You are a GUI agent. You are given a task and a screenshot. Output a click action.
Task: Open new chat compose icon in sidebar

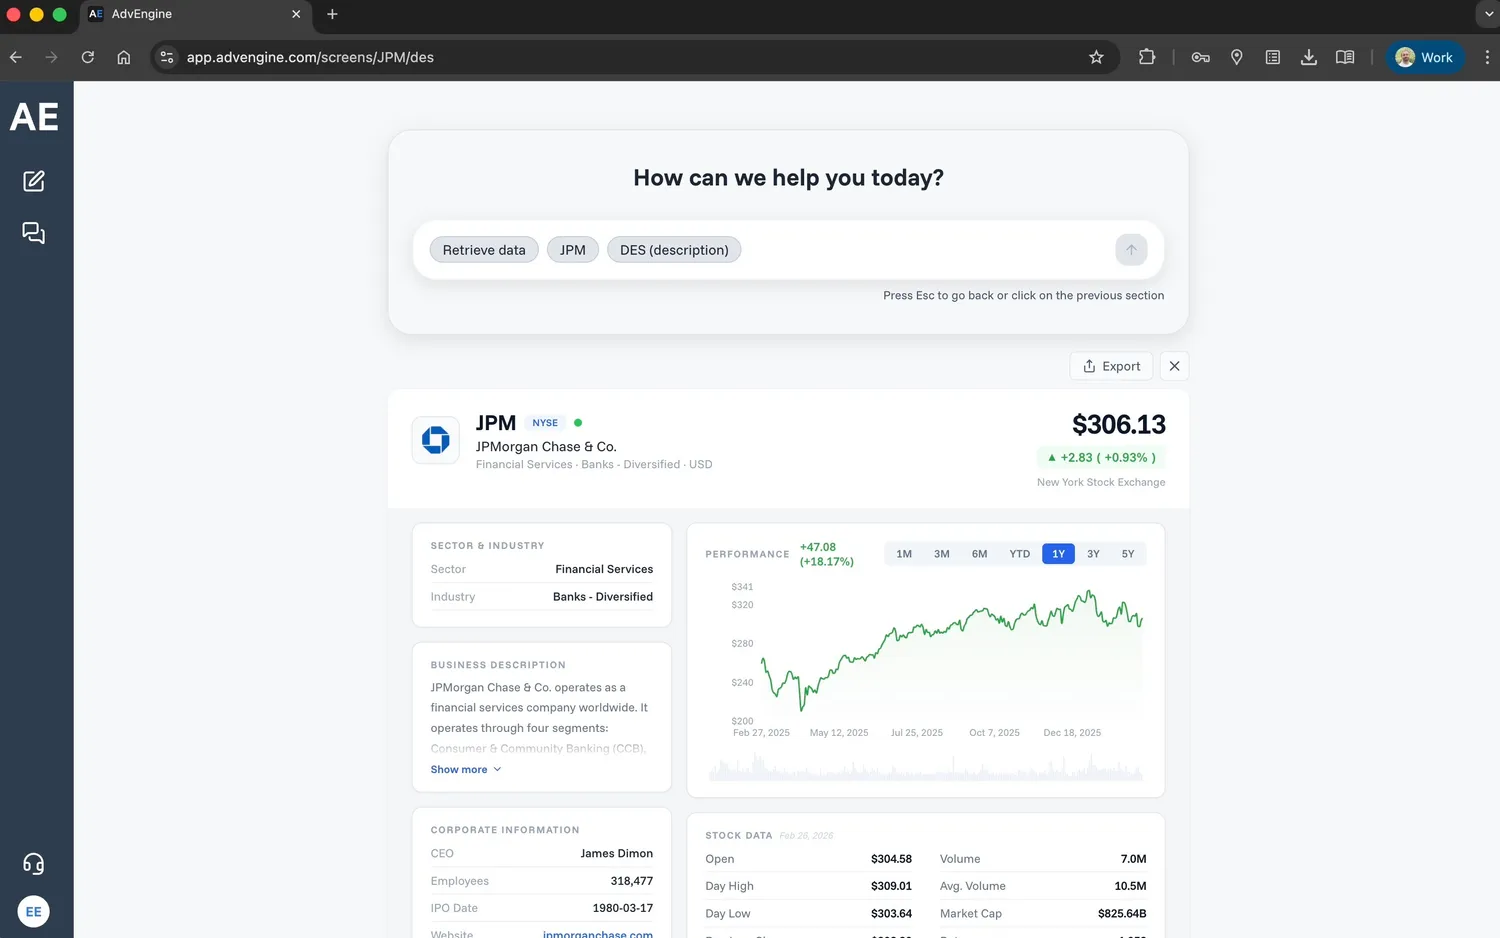(x=34, y=181)
